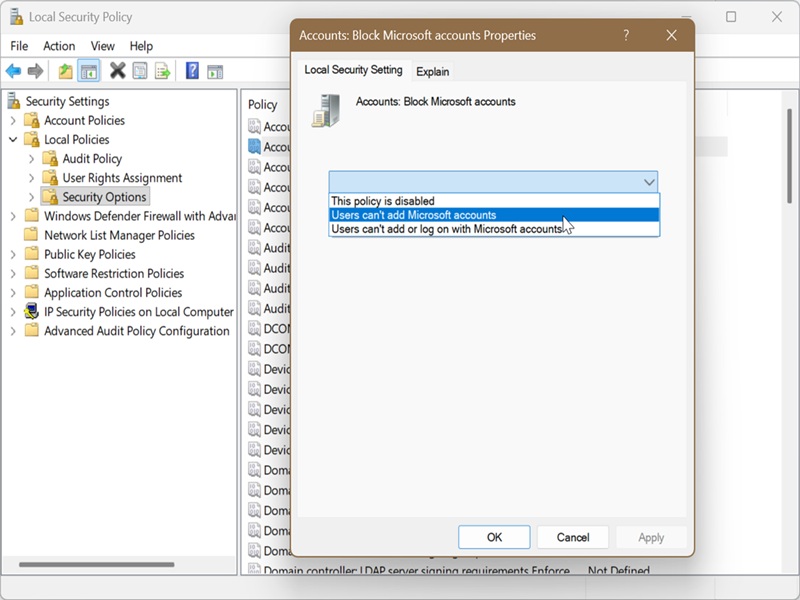800x600 pixels.
Task: Open the View menu
Action: point(103,46)
